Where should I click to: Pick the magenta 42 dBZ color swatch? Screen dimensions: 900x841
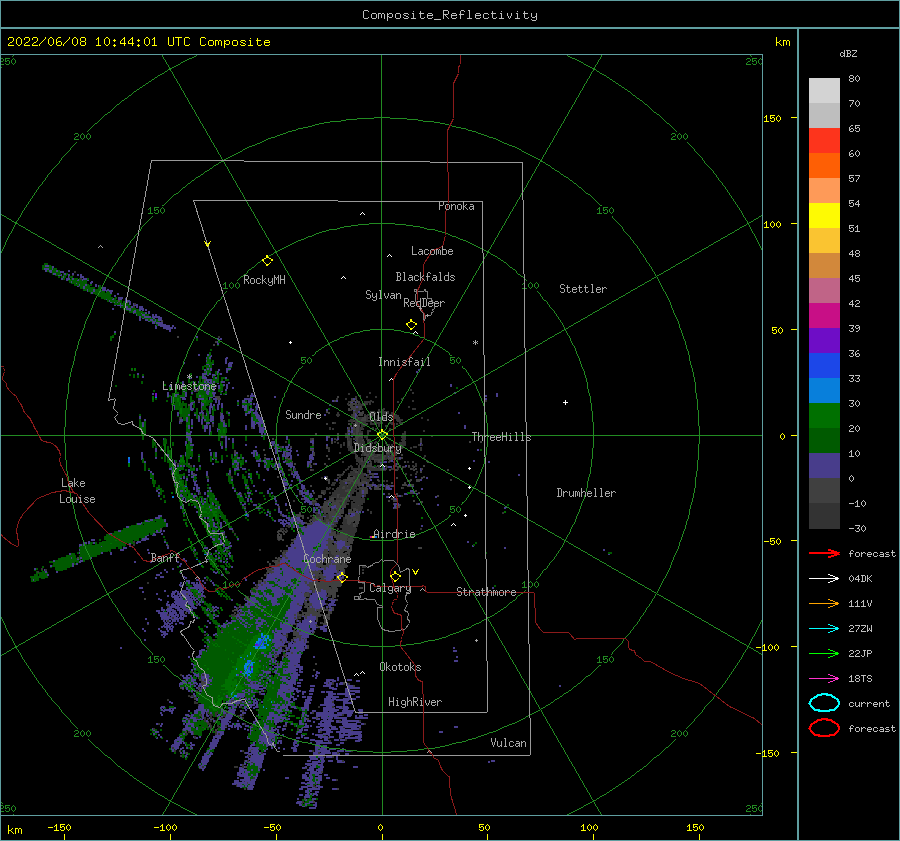point(824,315)
